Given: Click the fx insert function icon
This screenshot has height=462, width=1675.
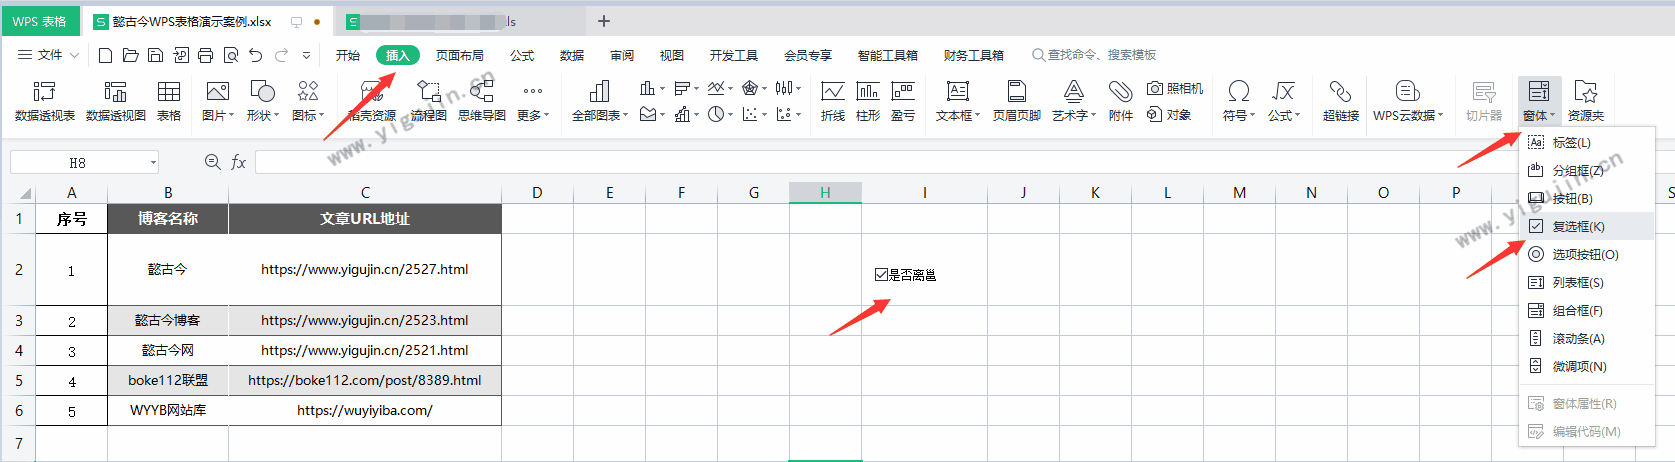Looking at the screenshot, I should 238,162.
